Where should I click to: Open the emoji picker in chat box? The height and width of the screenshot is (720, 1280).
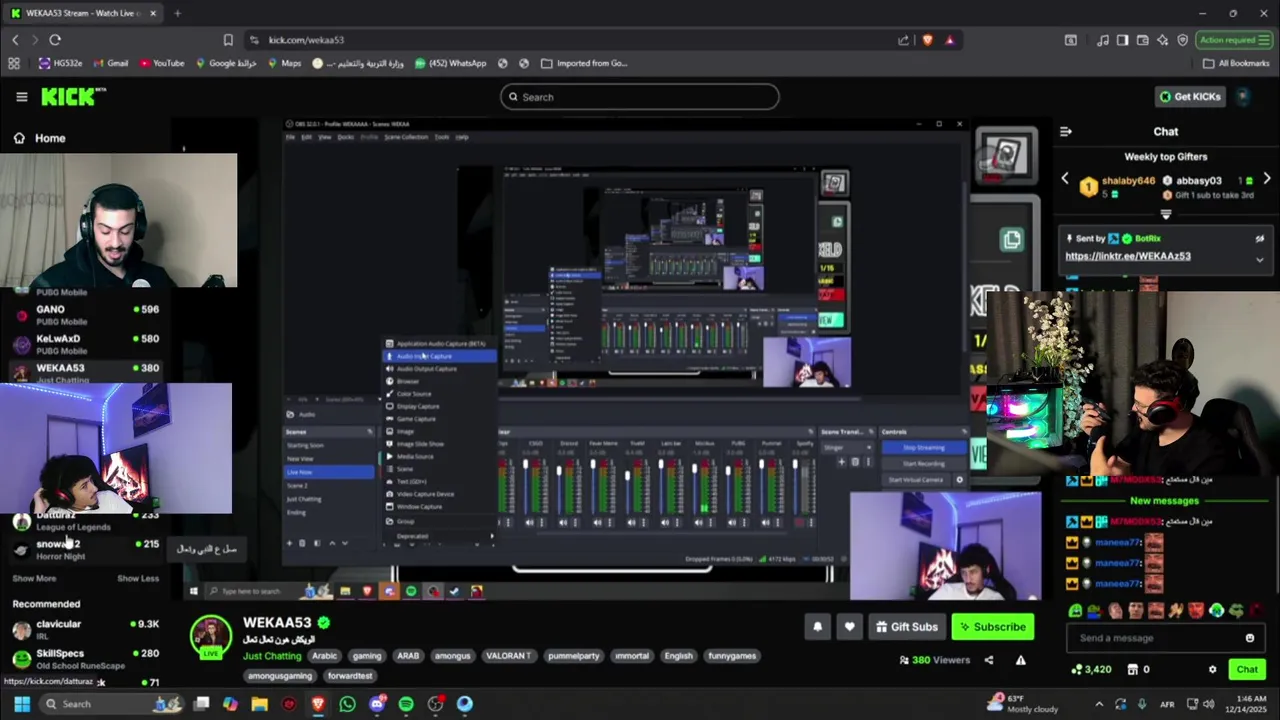(x=1249, y=638)
